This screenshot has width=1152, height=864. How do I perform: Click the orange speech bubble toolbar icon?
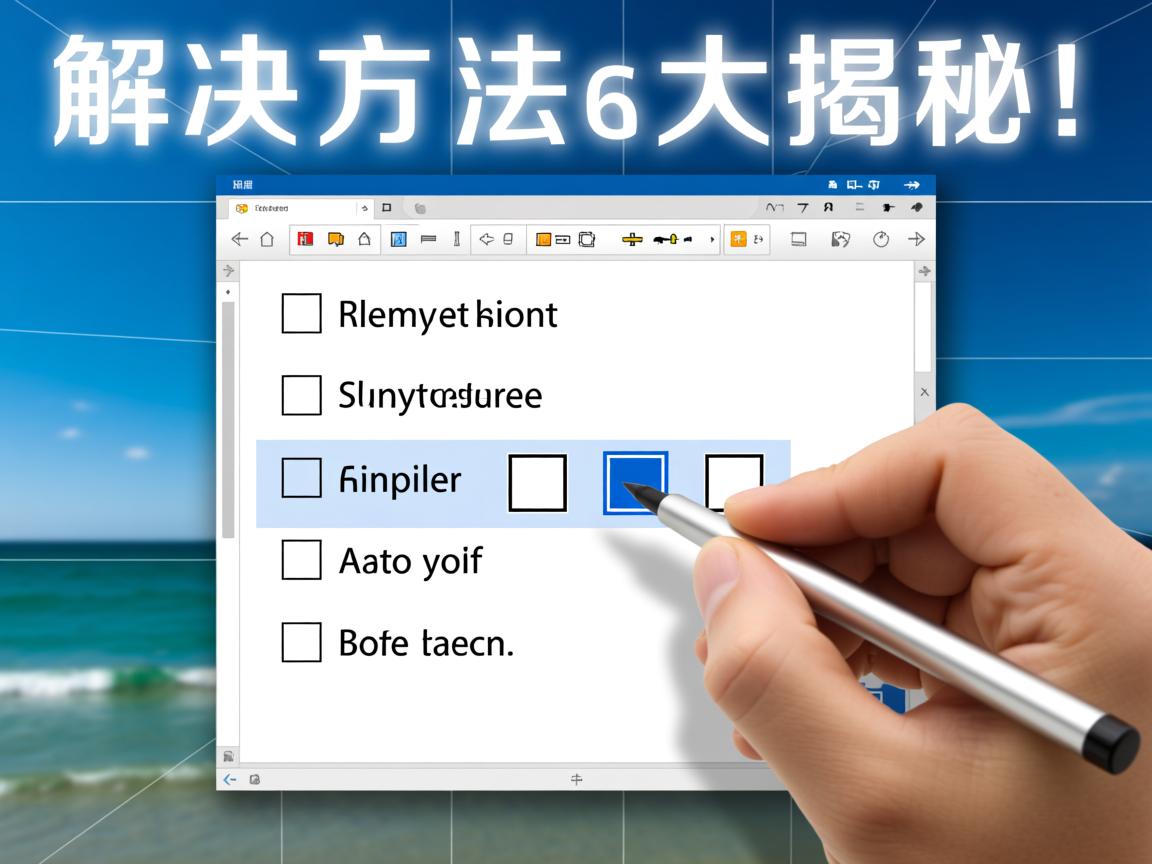[336, 239]
